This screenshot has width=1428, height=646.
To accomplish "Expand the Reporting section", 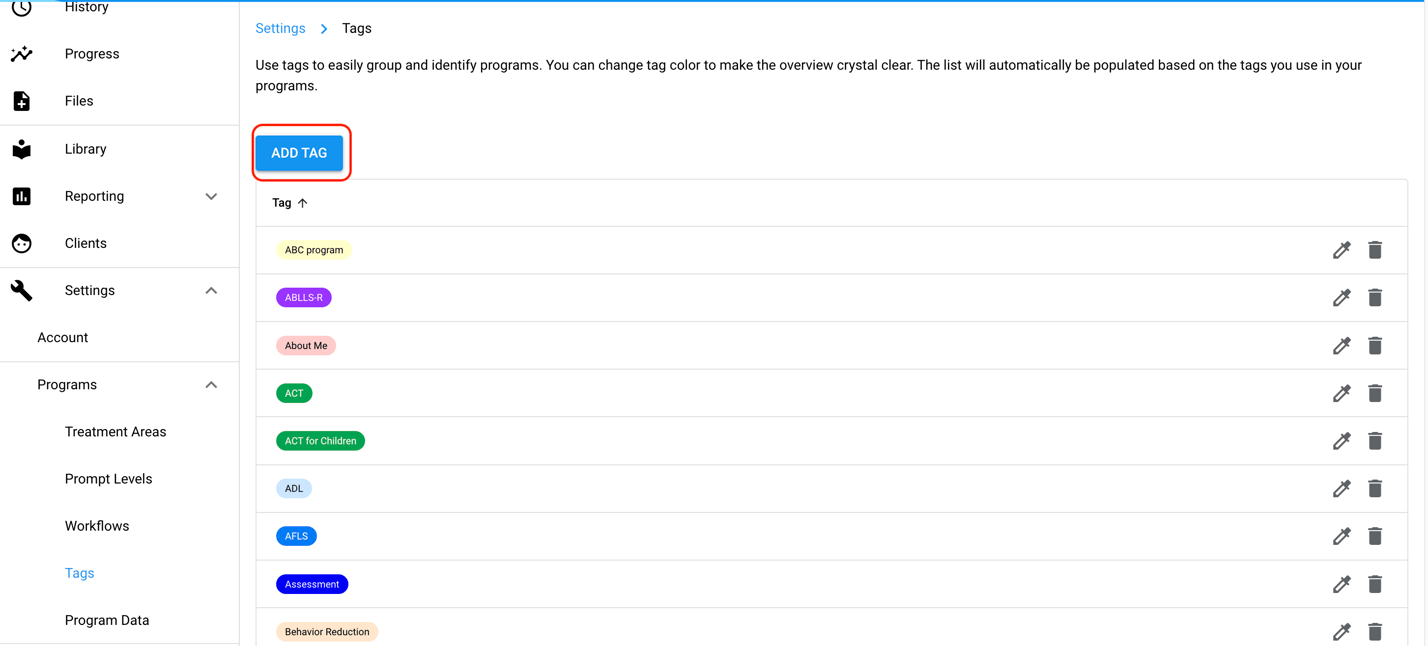I will click(x=211, y=197).
